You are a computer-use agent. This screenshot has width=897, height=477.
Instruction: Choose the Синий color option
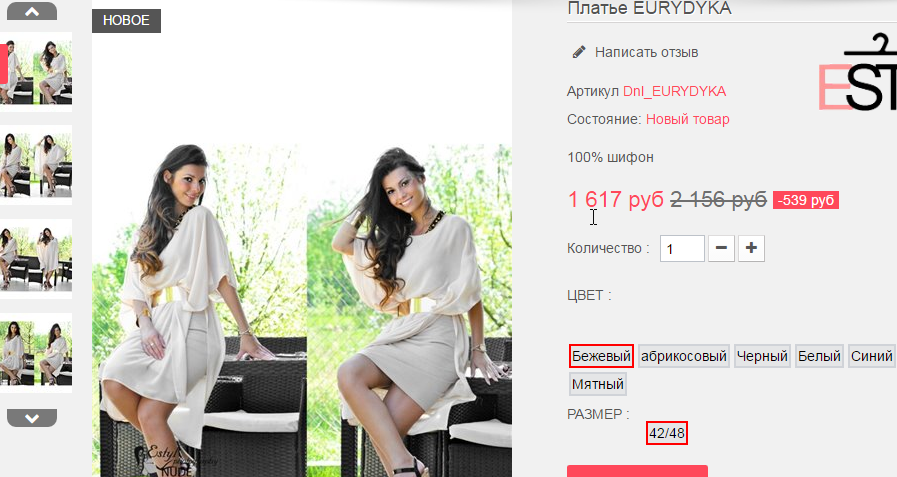(x=871, y=356)
